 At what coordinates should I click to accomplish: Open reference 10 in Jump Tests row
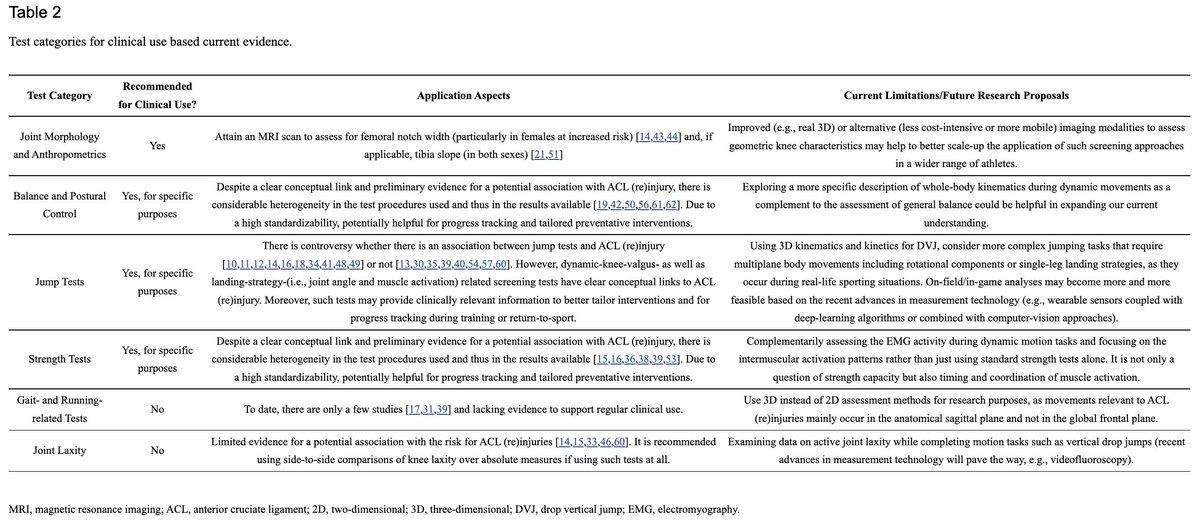click(x=231, y=264)
